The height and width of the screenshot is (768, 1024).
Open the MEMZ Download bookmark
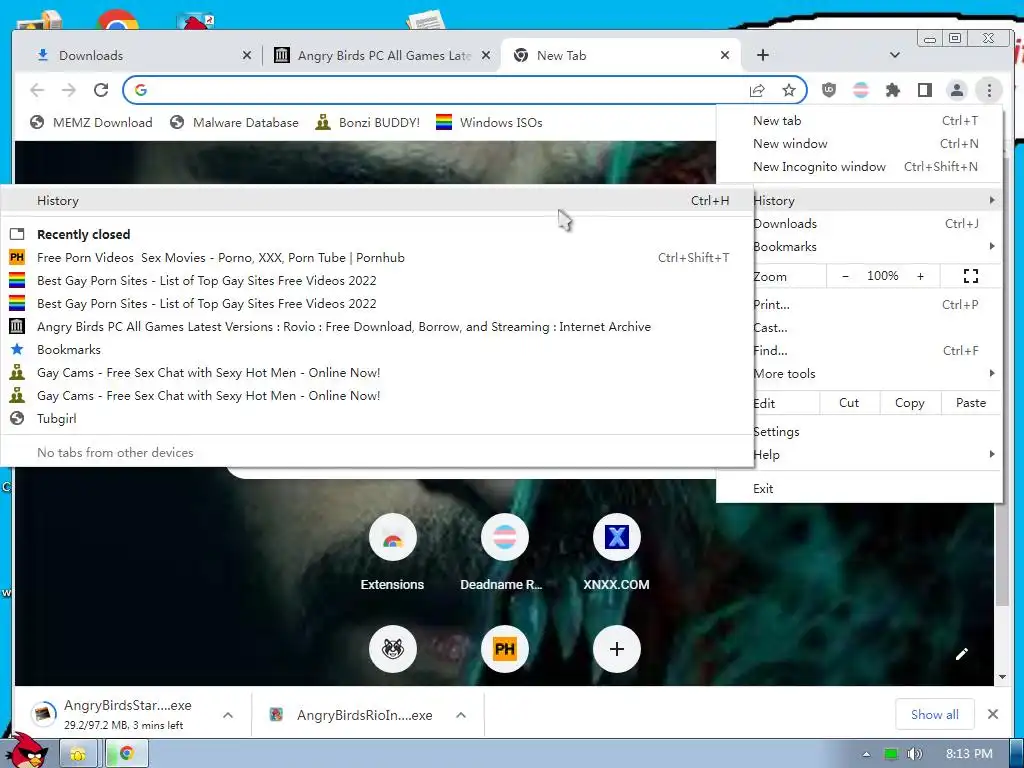pos(91,123)
